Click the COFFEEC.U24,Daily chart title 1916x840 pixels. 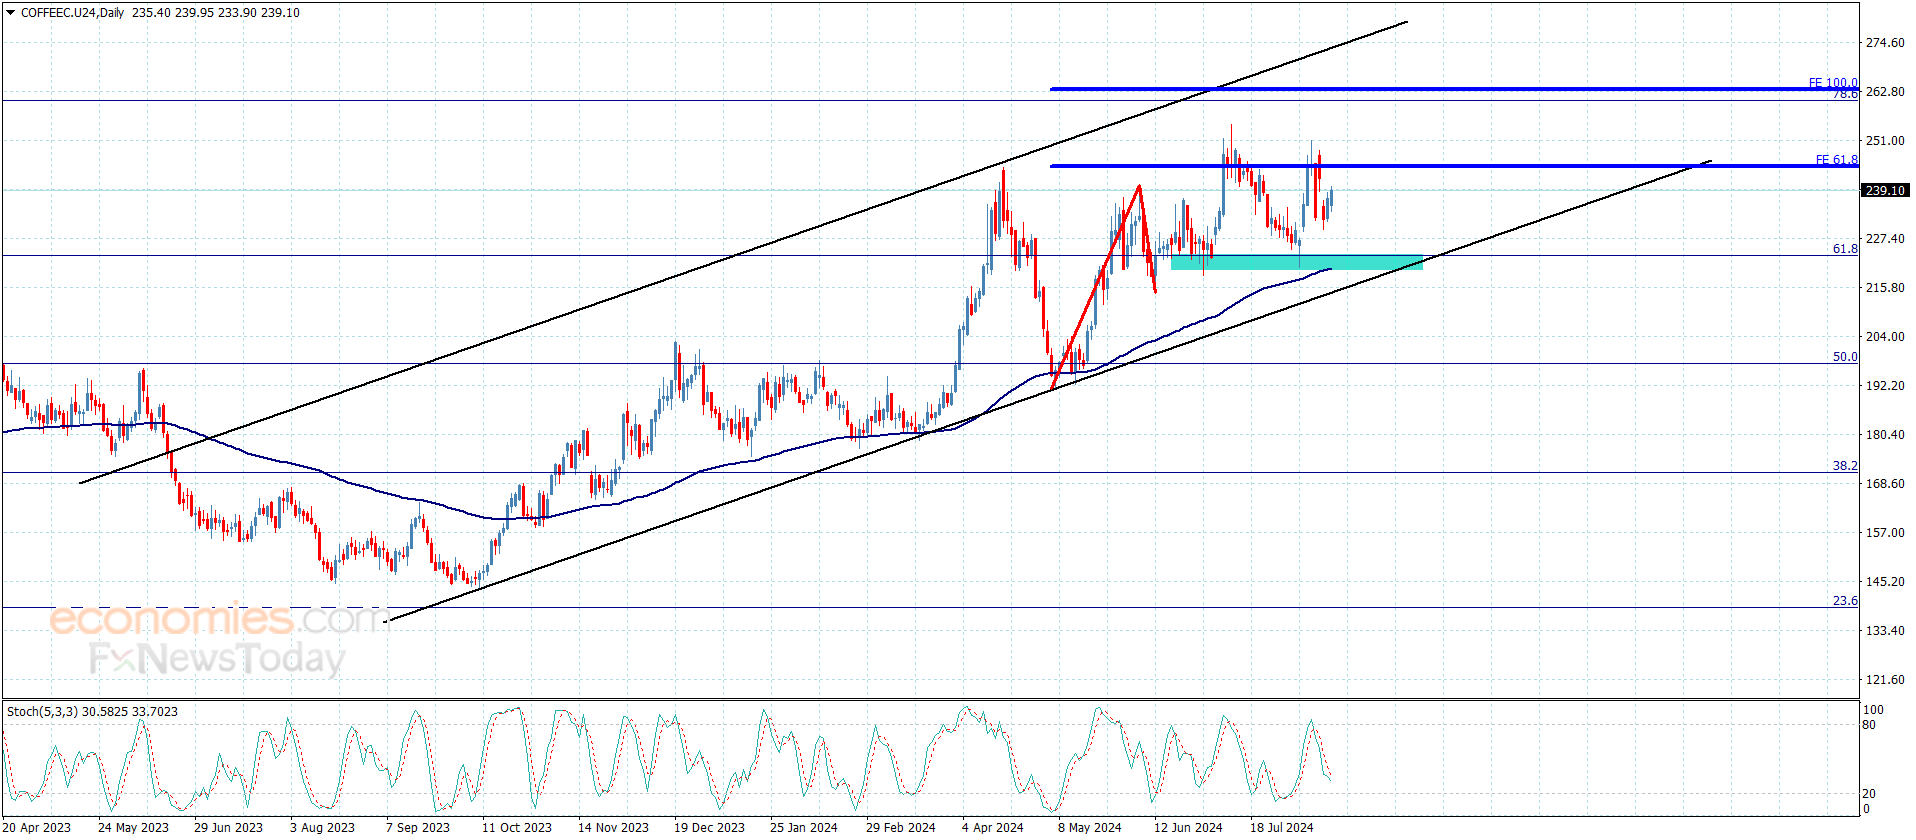(x=72, y=13)
